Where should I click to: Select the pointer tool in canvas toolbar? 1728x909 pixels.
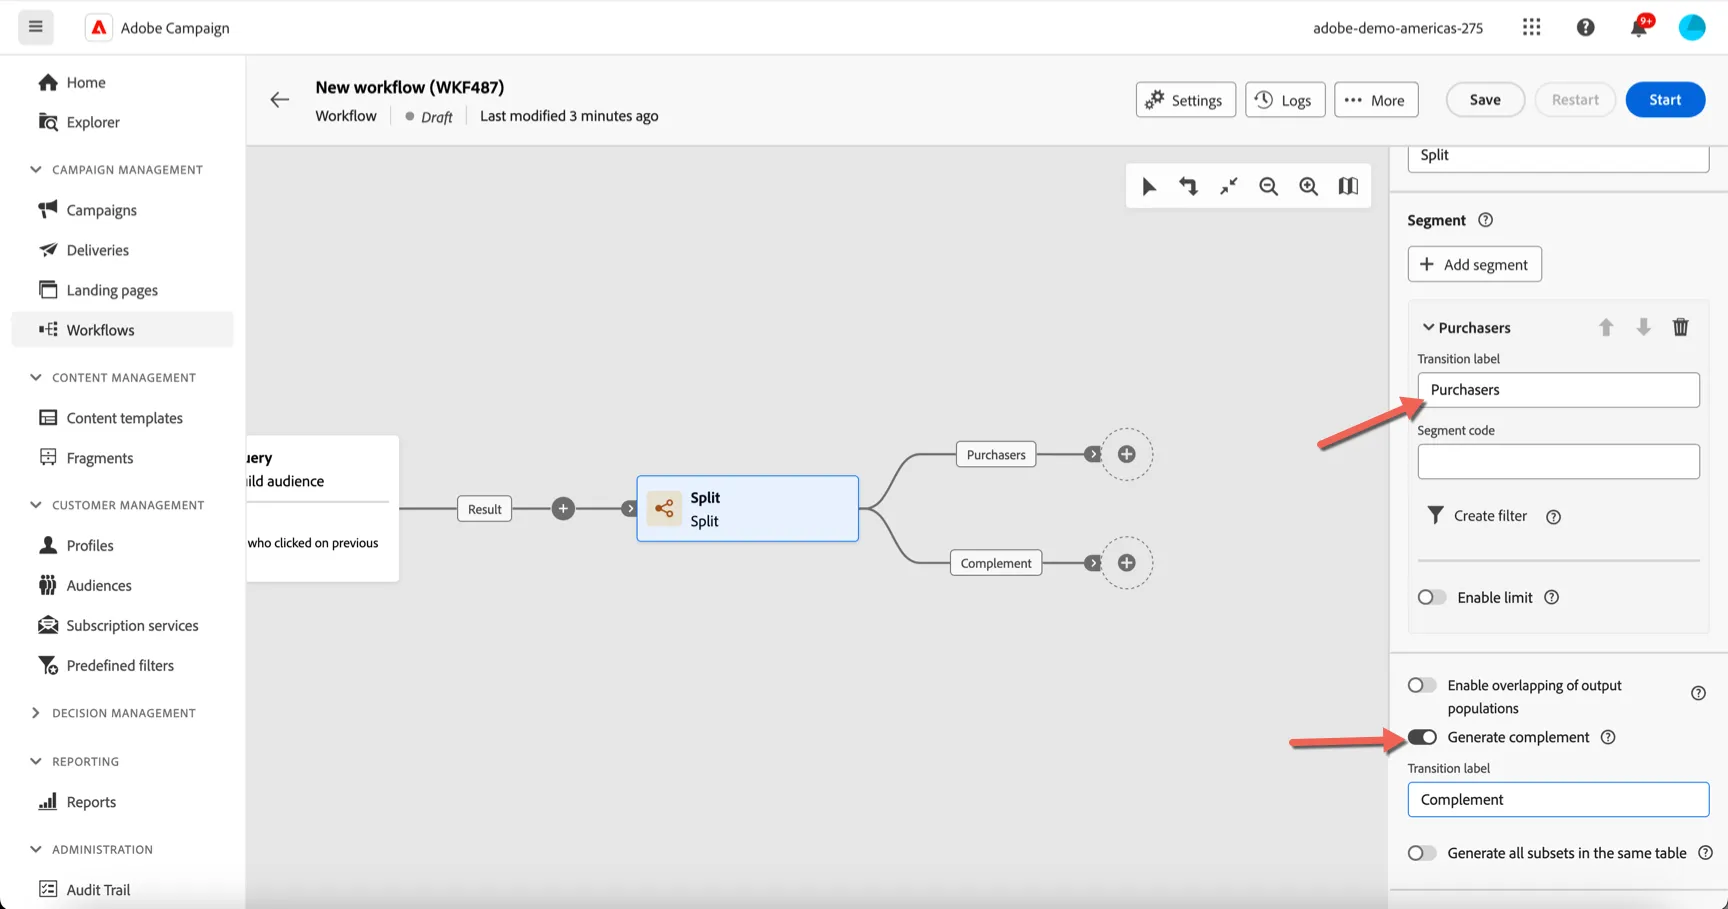point(1149,186)
